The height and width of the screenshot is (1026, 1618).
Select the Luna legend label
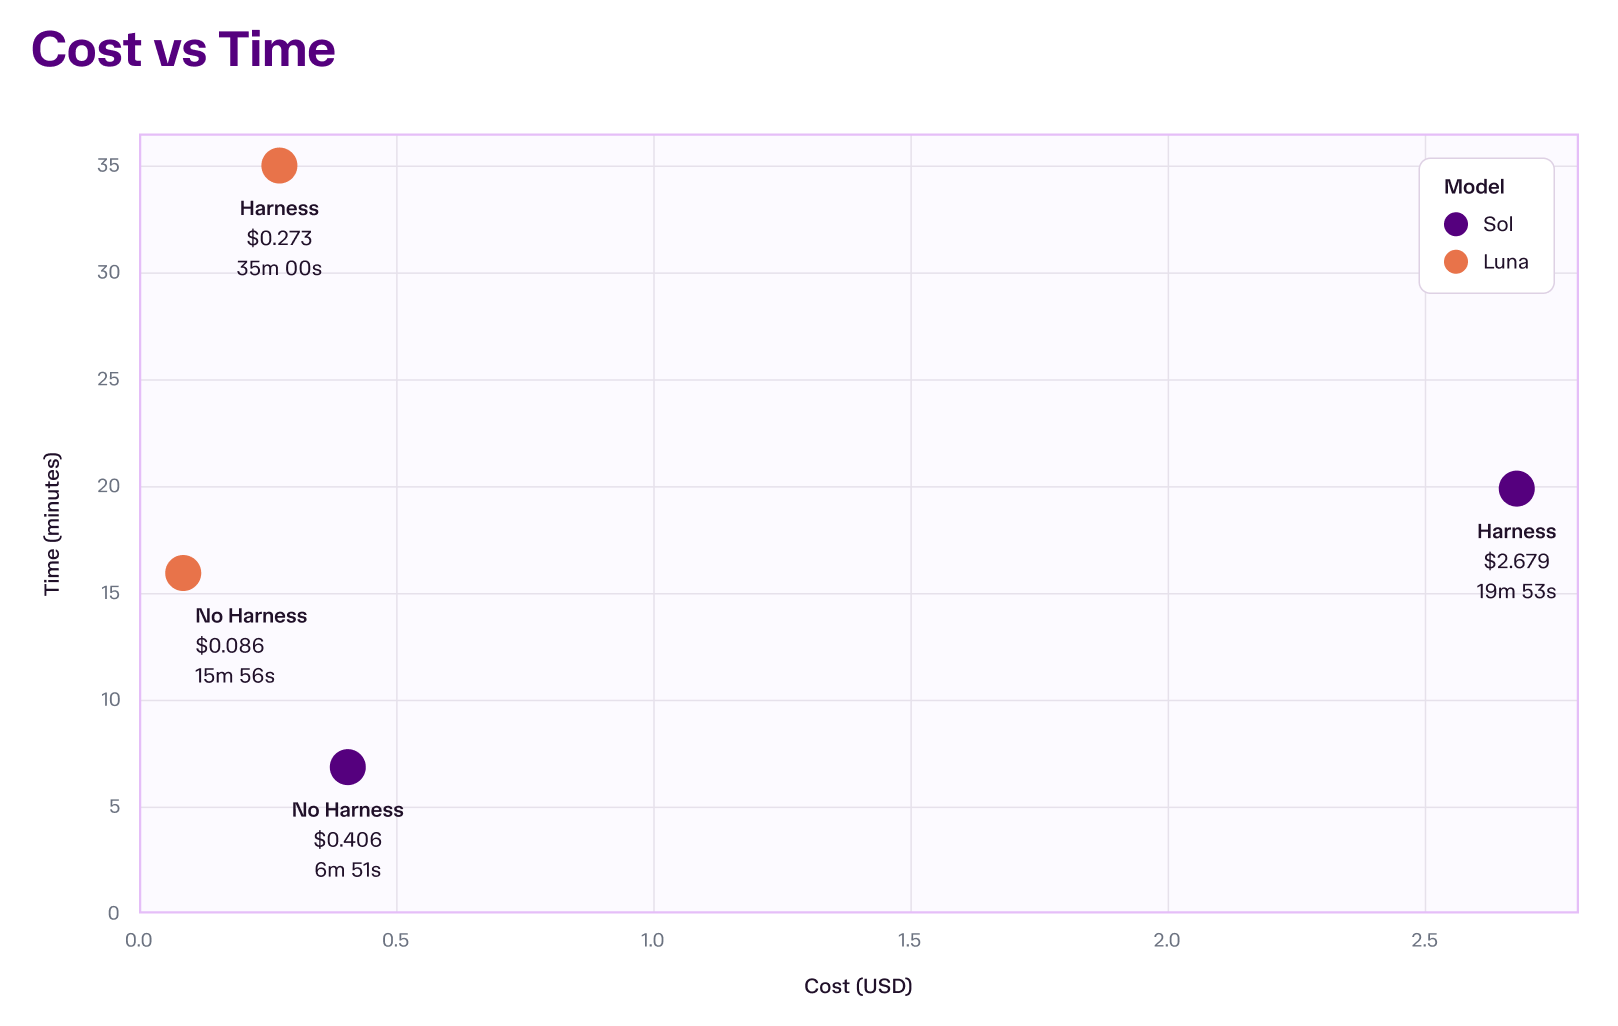(1506, 262)
